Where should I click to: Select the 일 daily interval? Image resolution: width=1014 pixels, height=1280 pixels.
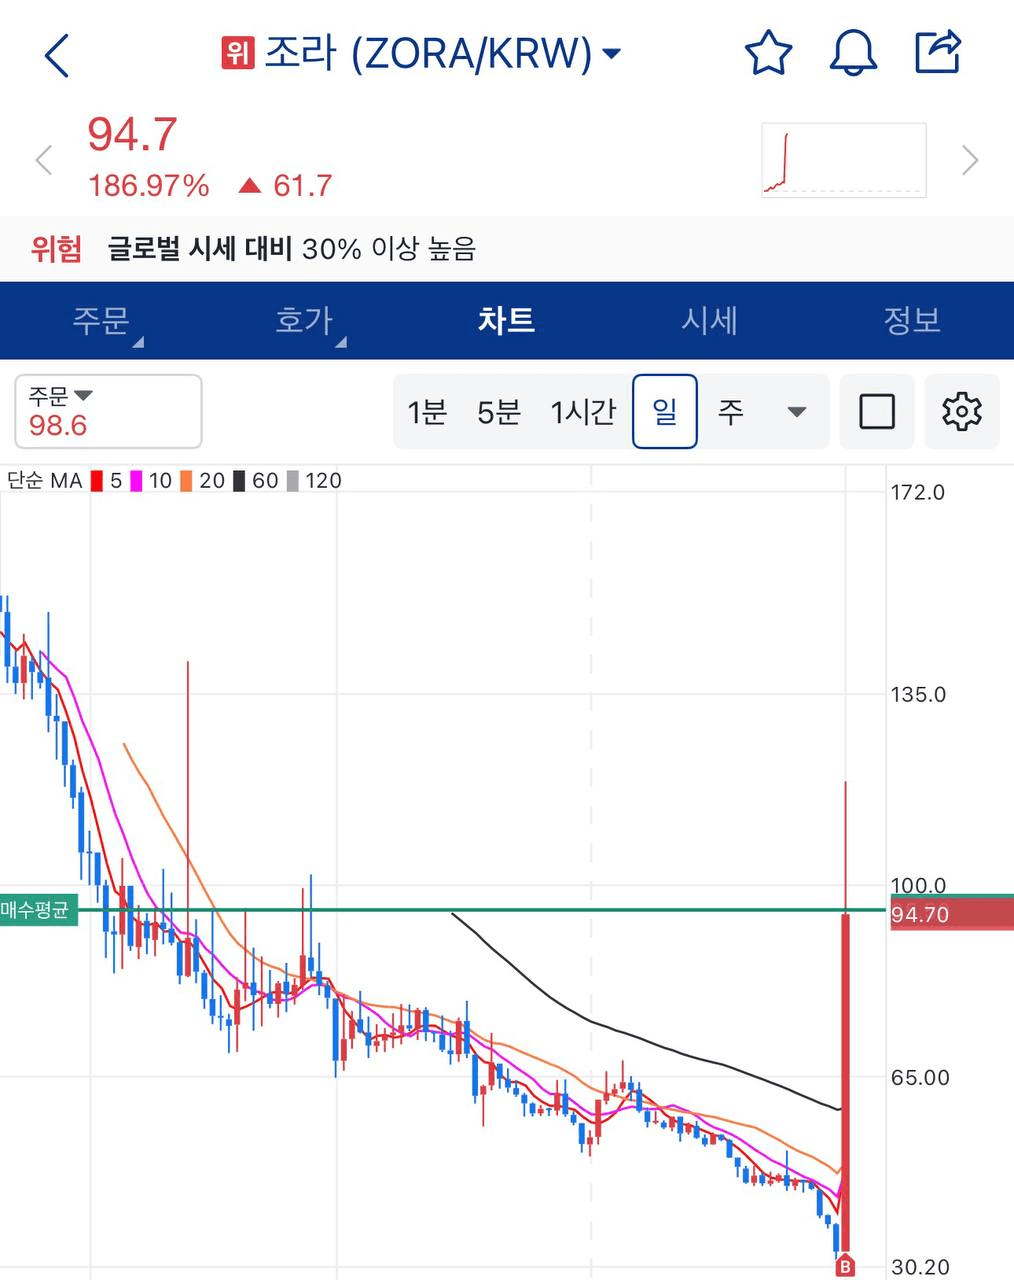tap(664, 411)
